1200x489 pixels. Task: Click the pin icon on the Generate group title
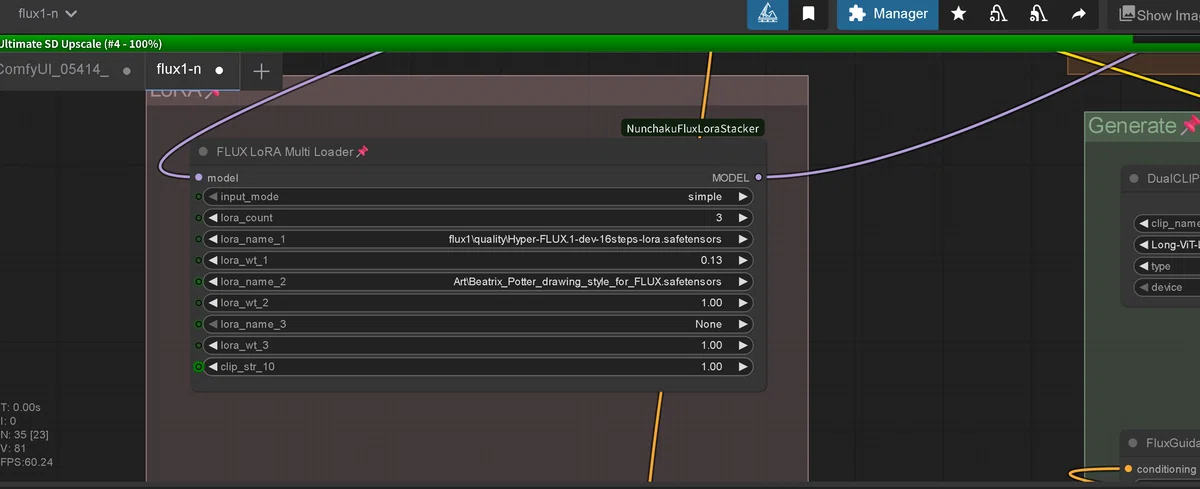point(1189,126)
